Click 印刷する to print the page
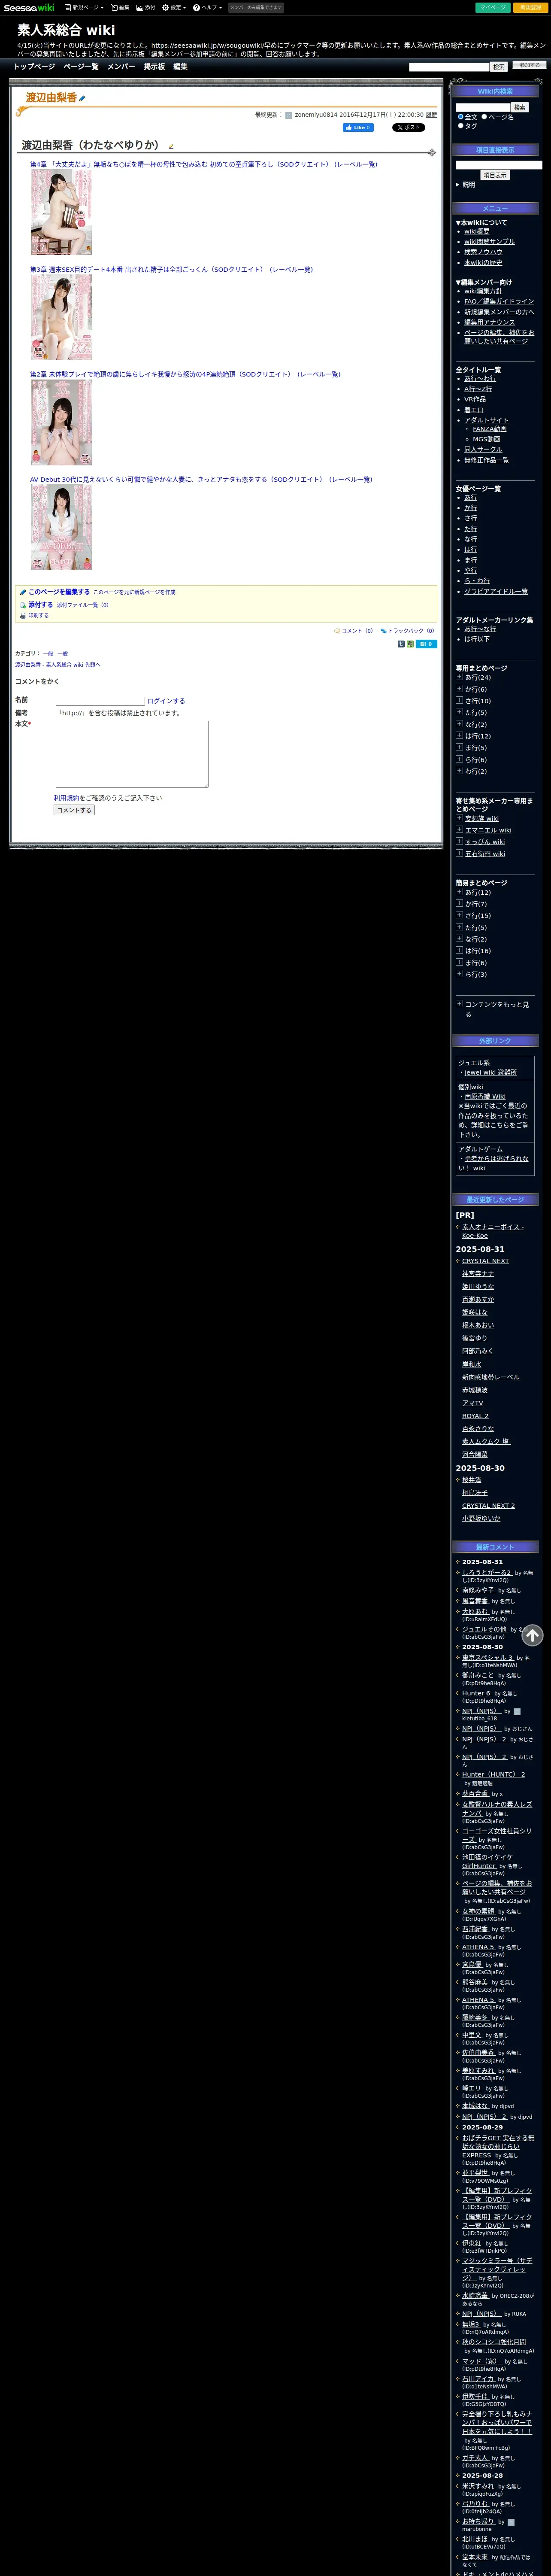This screenshot has width=551, height=2576. [34, 616]
